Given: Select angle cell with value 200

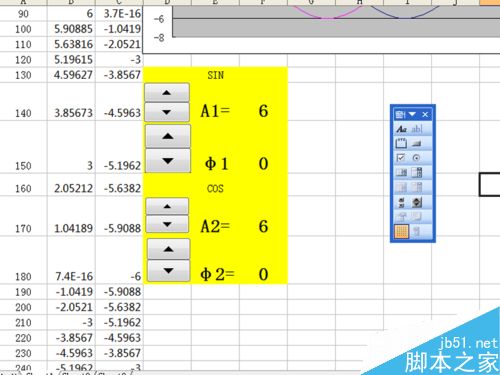Looking at the screenshot, I should [x=23, y=307].
